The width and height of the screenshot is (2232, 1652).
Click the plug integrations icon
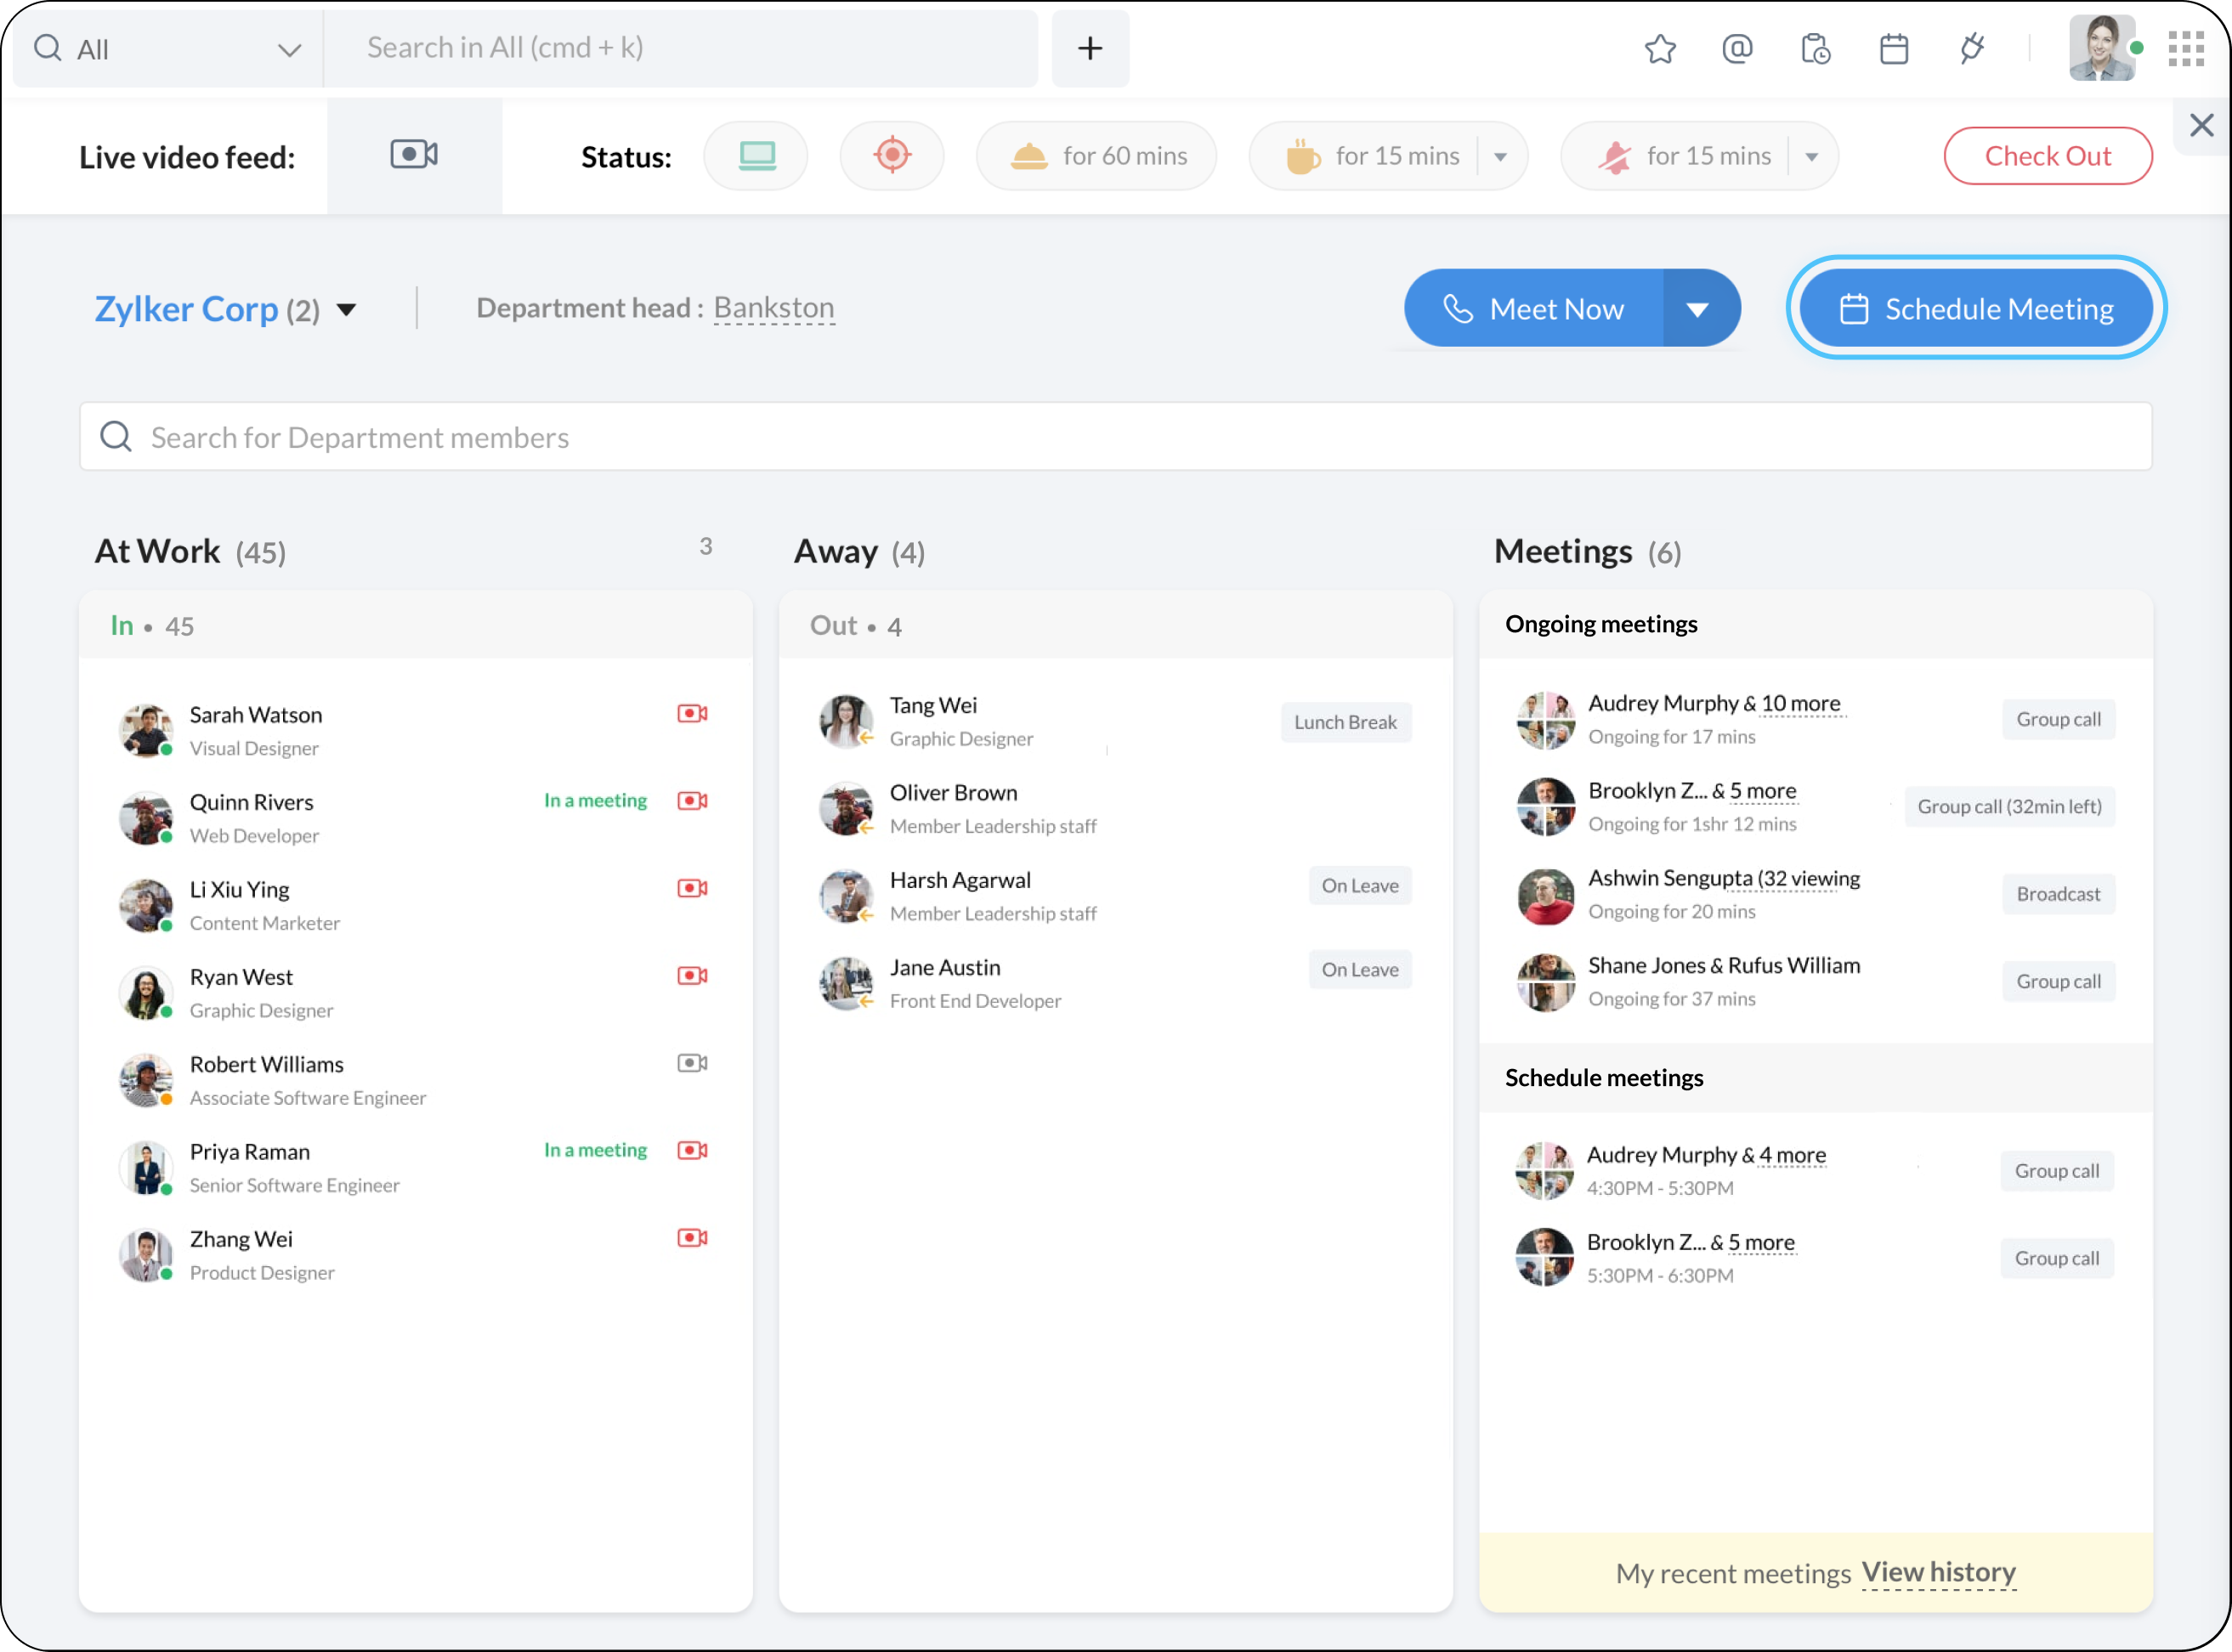(1971, 49)
